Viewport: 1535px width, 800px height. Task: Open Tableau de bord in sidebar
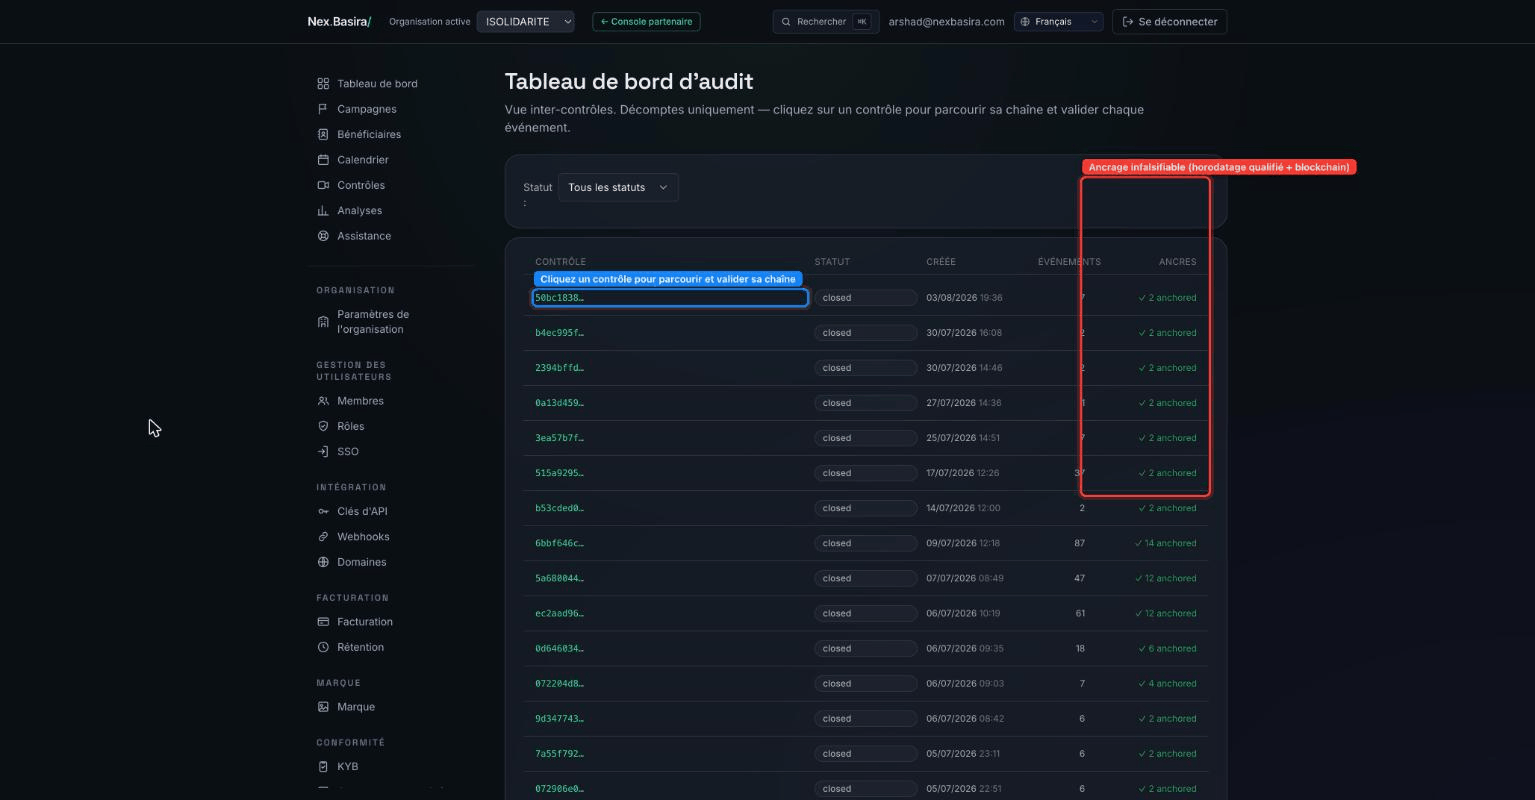[x=367, y=84]
